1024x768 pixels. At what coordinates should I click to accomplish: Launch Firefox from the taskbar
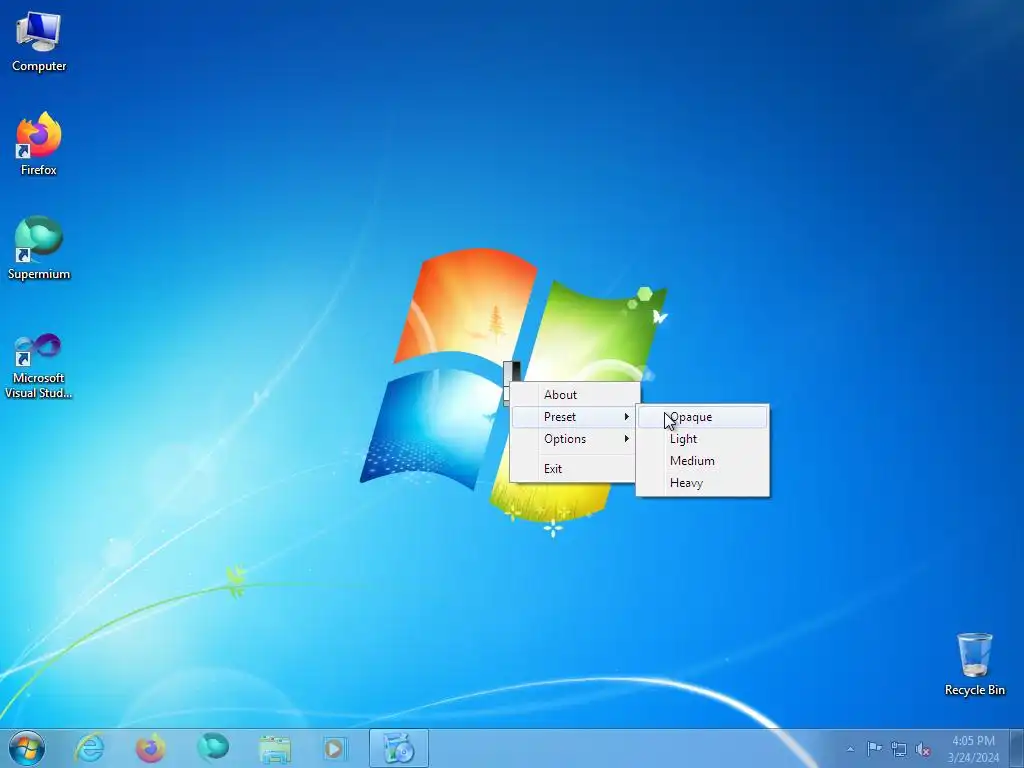(x=150, y=748)
